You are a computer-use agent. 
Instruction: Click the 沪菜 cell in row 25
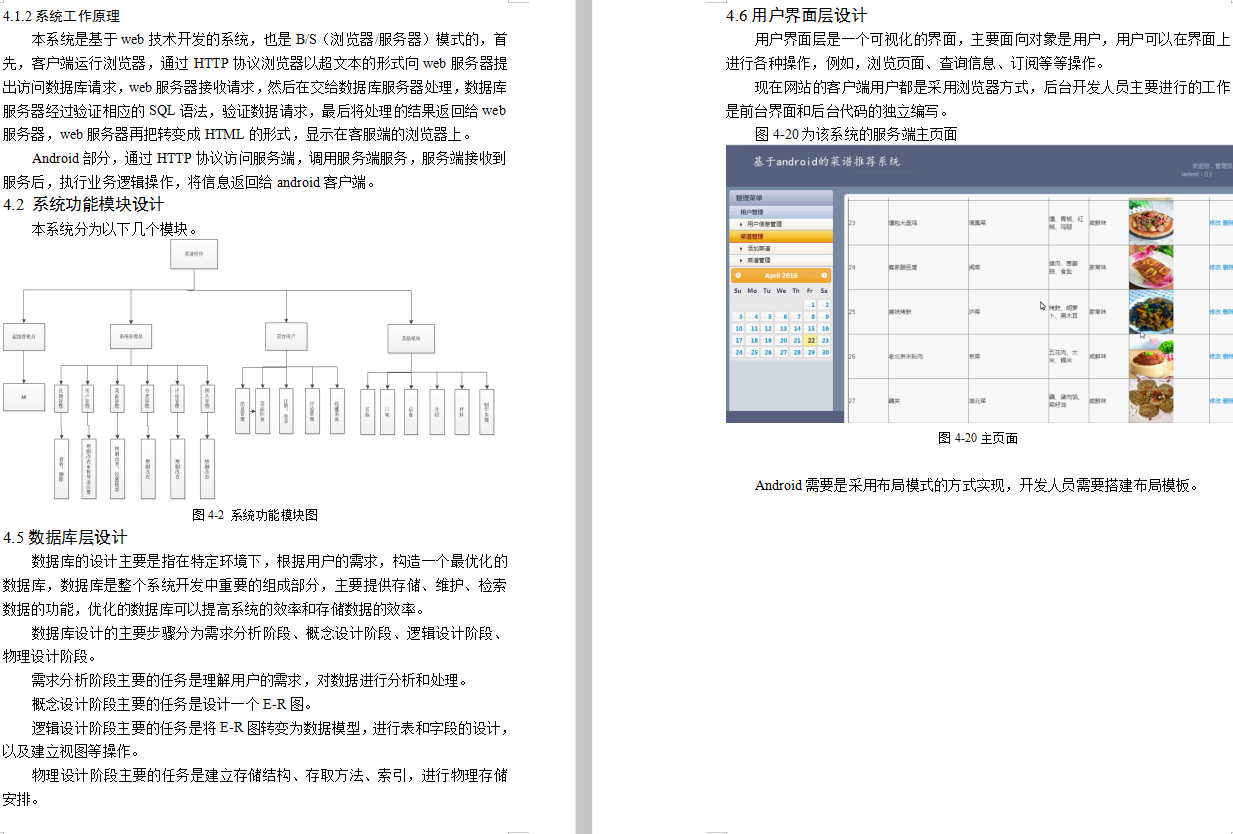[1006, 311]
